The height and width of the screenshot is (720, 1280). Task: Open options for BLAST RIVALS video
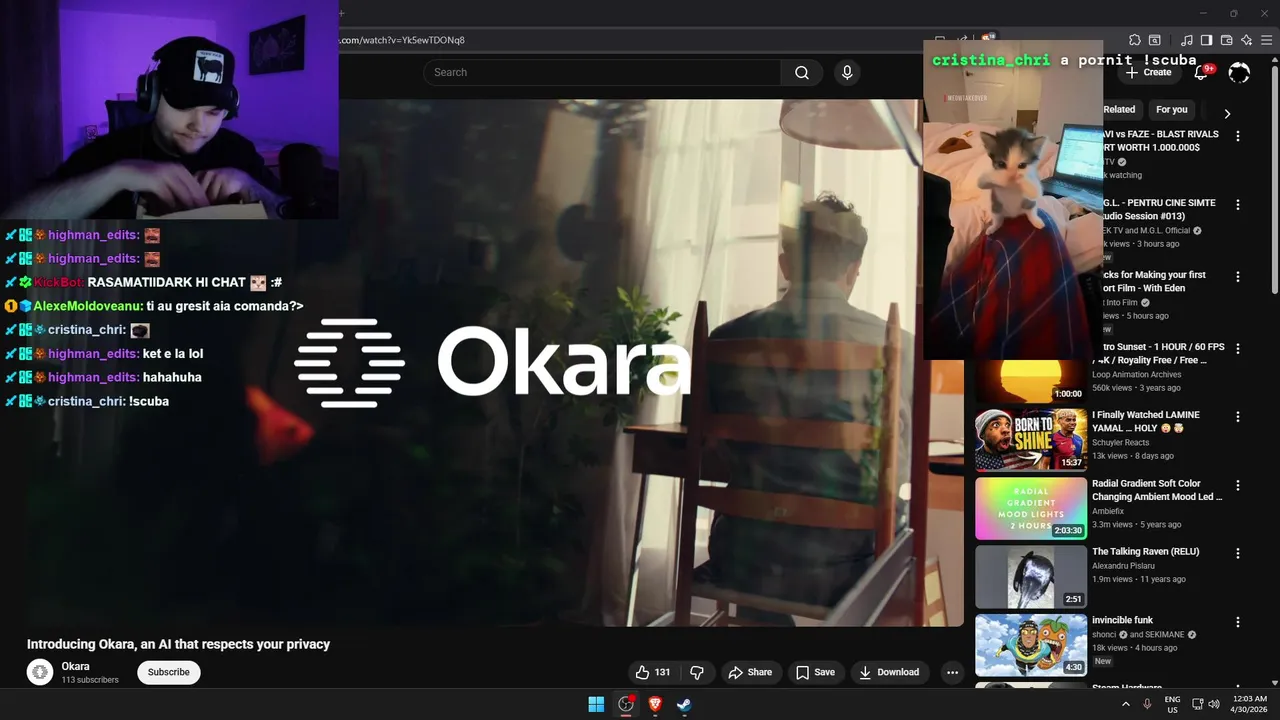coord(1238,136)
